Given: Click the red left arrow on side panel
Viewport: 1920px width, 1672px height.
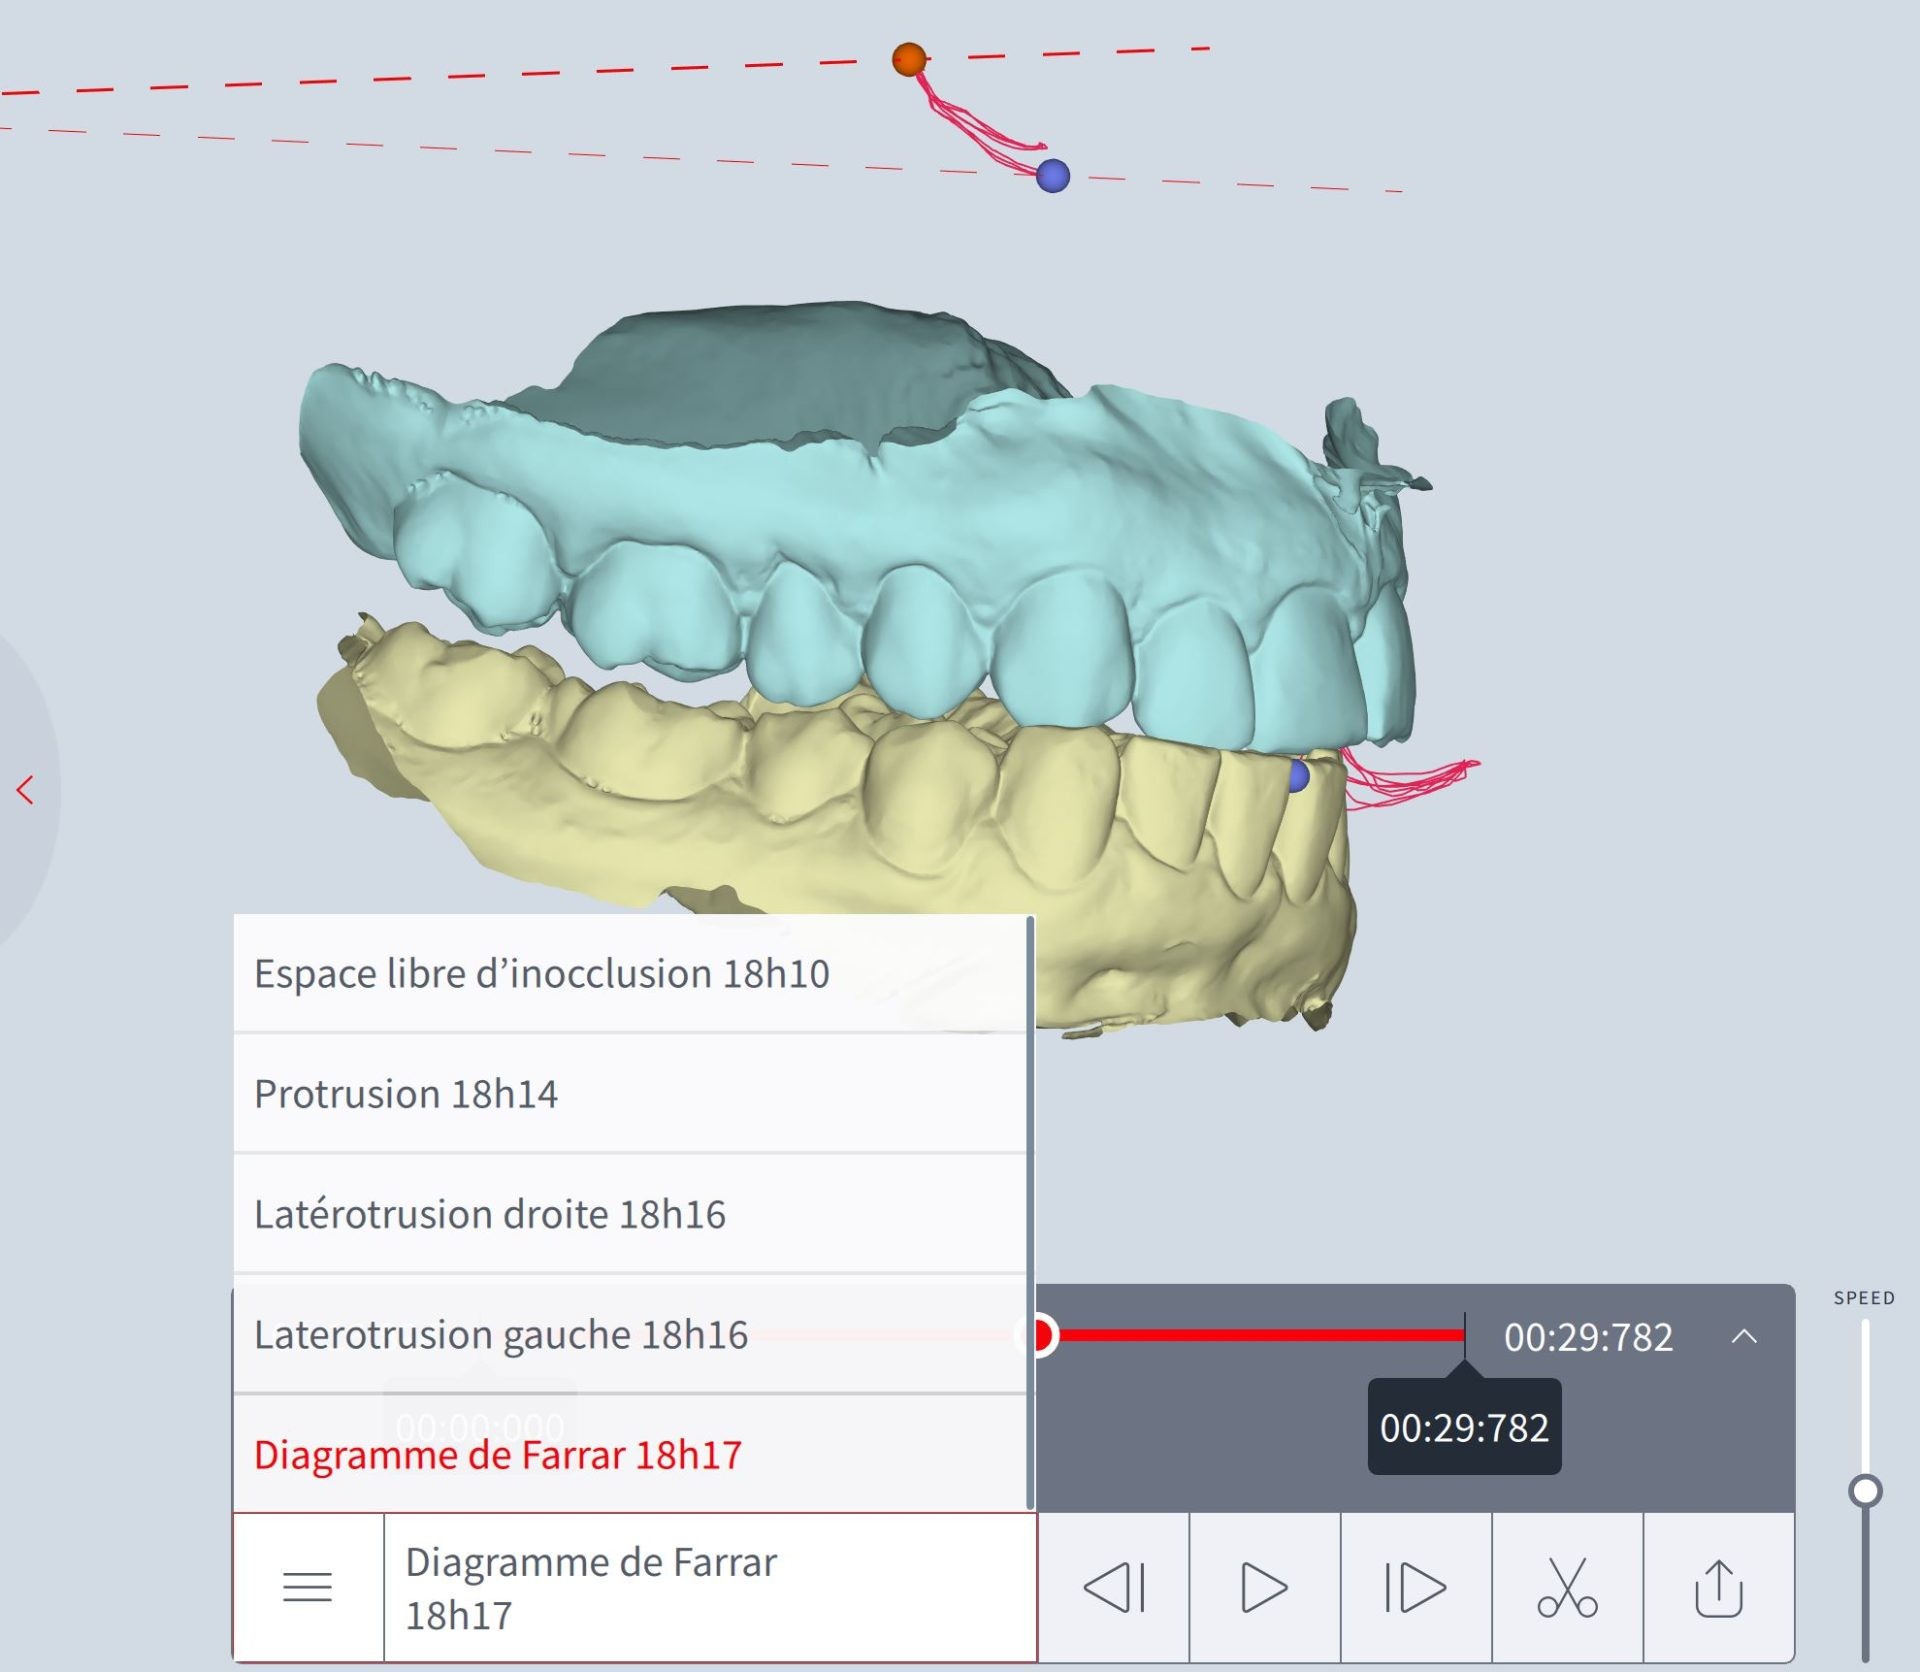Looking at the screenshot, I should tap(25, 790).
